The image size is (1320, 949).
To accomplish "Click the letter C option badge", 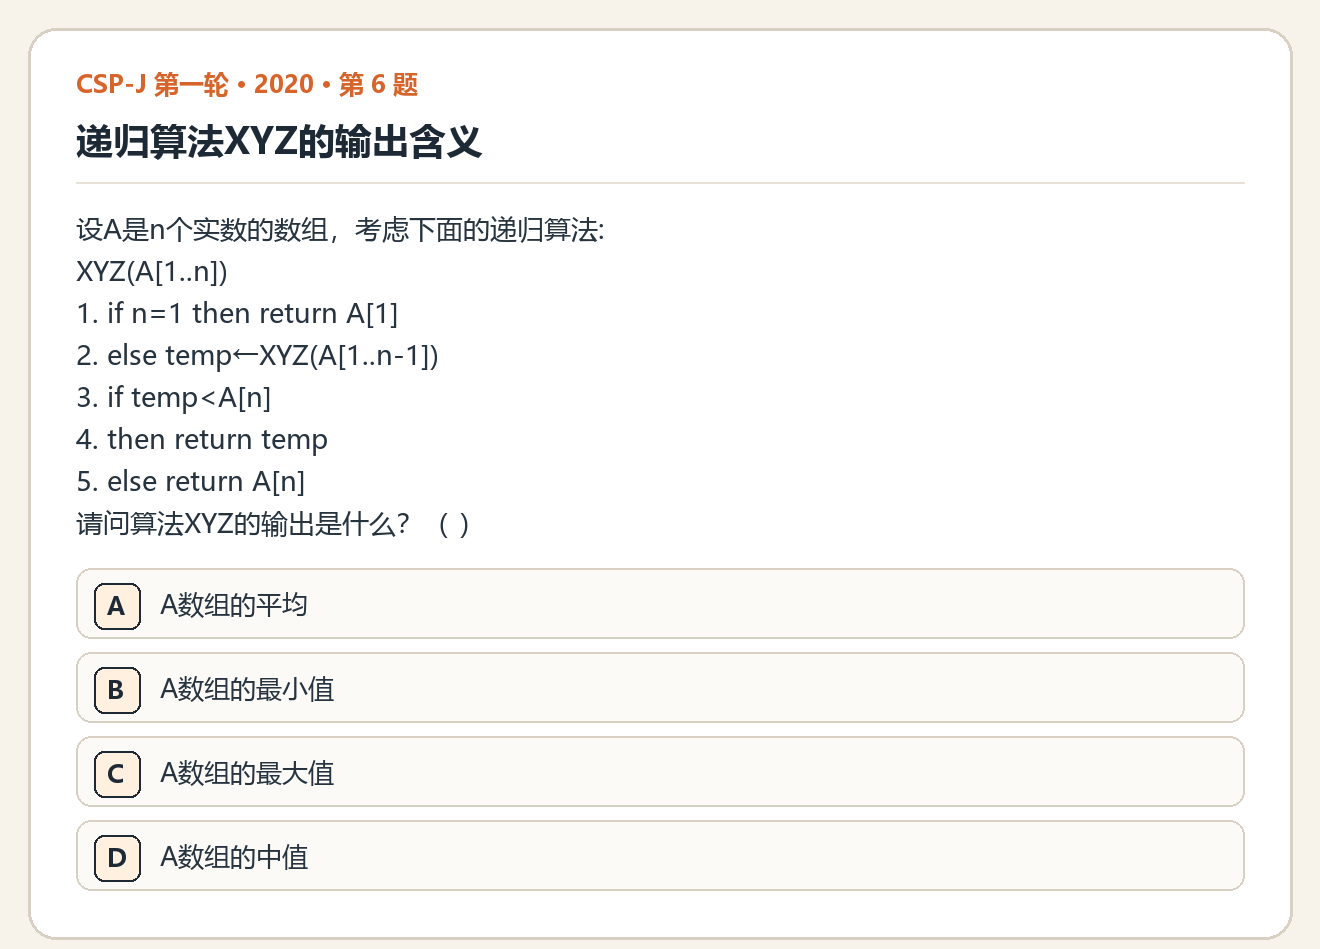I will click(x=117, y=773).
